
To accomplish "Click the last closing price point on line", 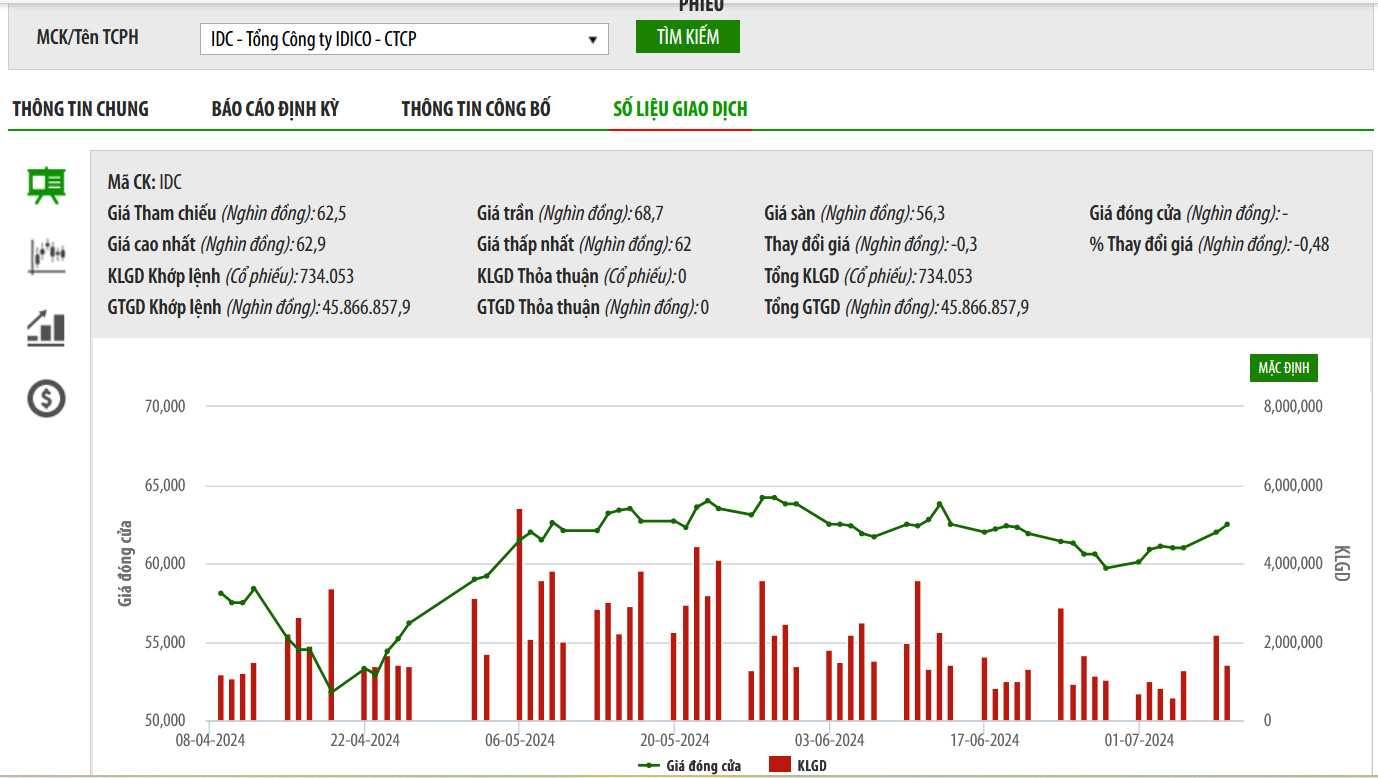I will point(1227,524).
